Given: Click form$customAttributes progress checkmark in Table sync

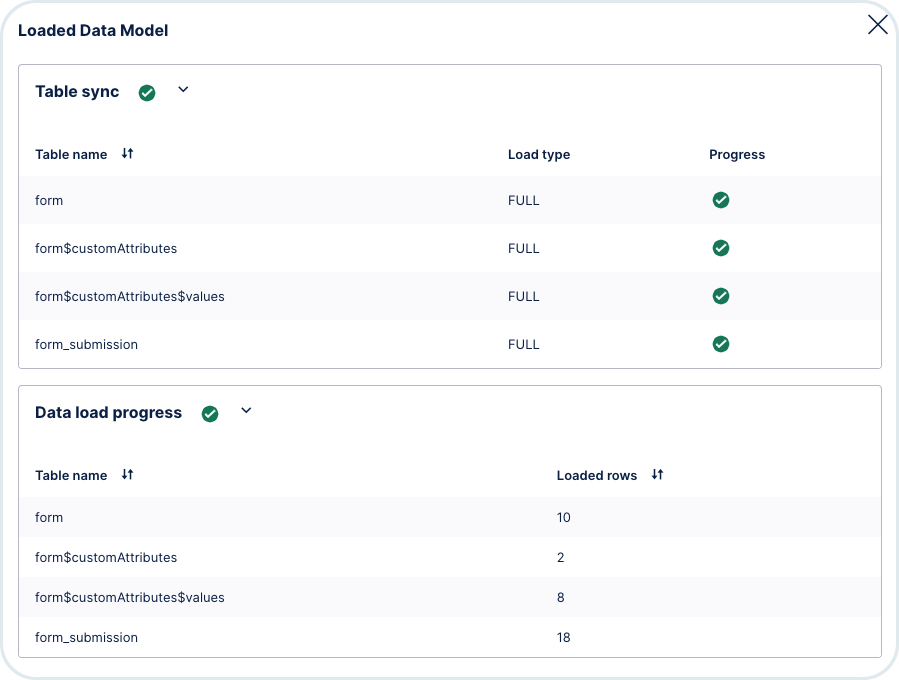Looking at the screenshot, I should (x=721, y=248).
